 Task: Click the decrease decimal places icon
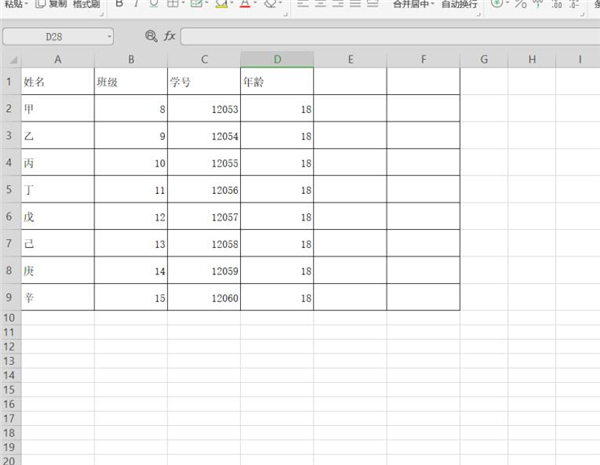(x=574, y=4)
